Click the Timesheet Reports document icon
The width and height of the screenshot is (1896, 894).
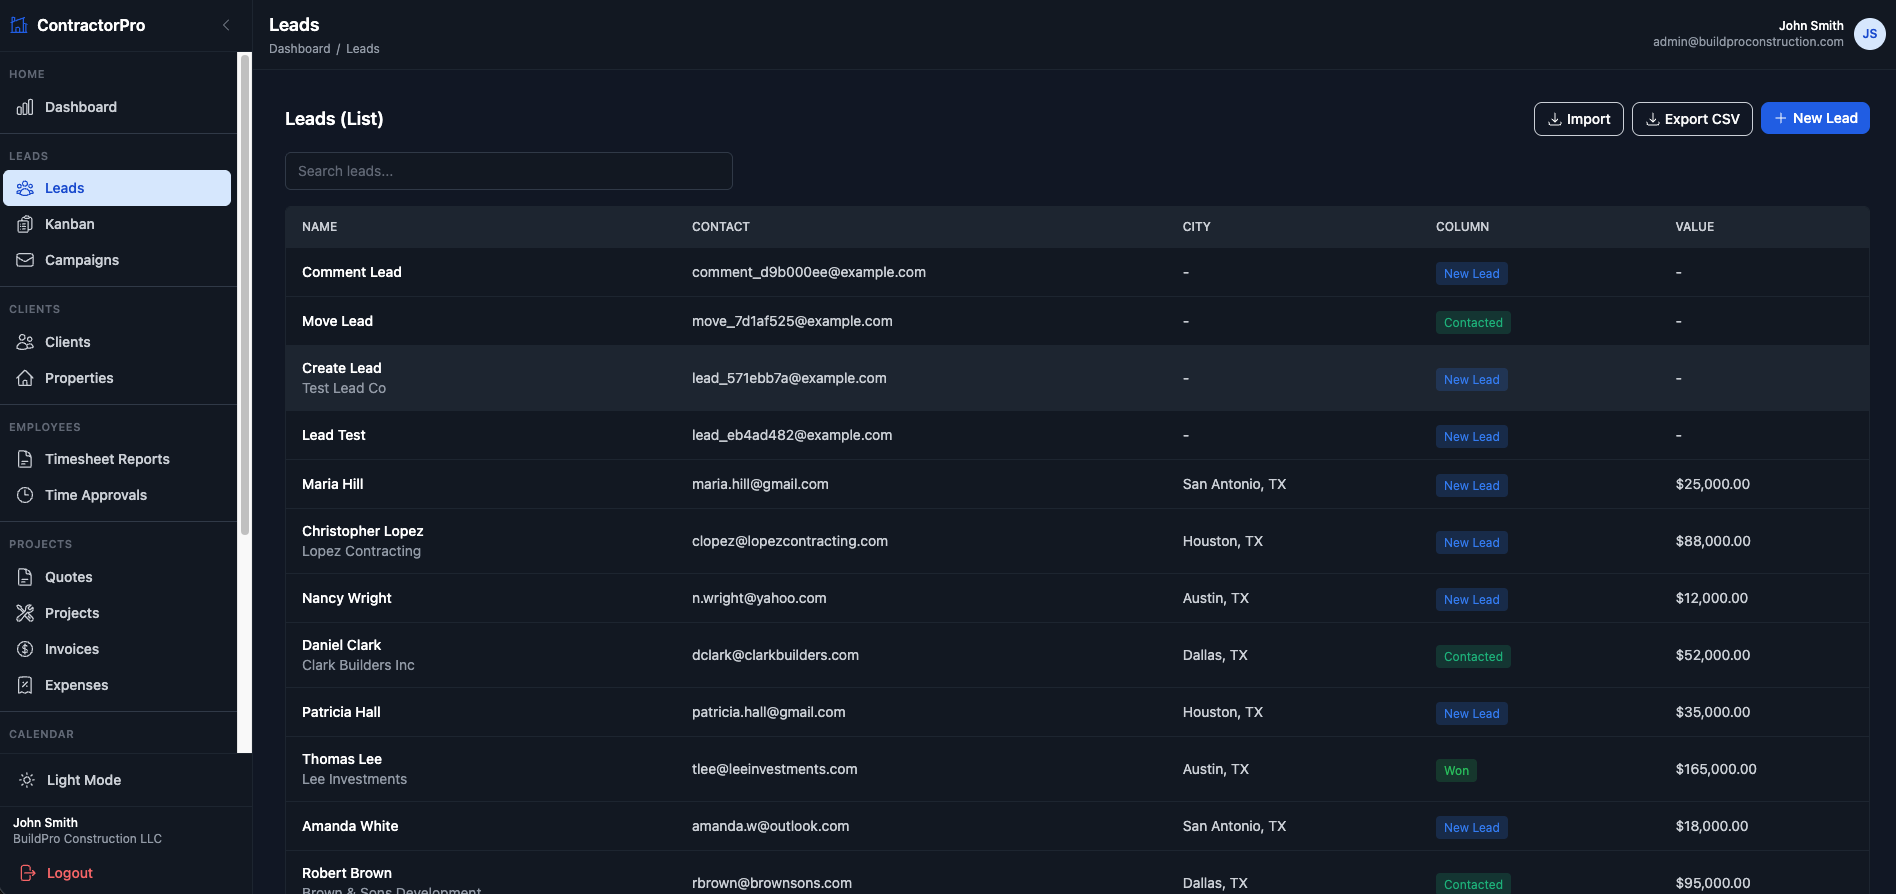coord(25,459)
